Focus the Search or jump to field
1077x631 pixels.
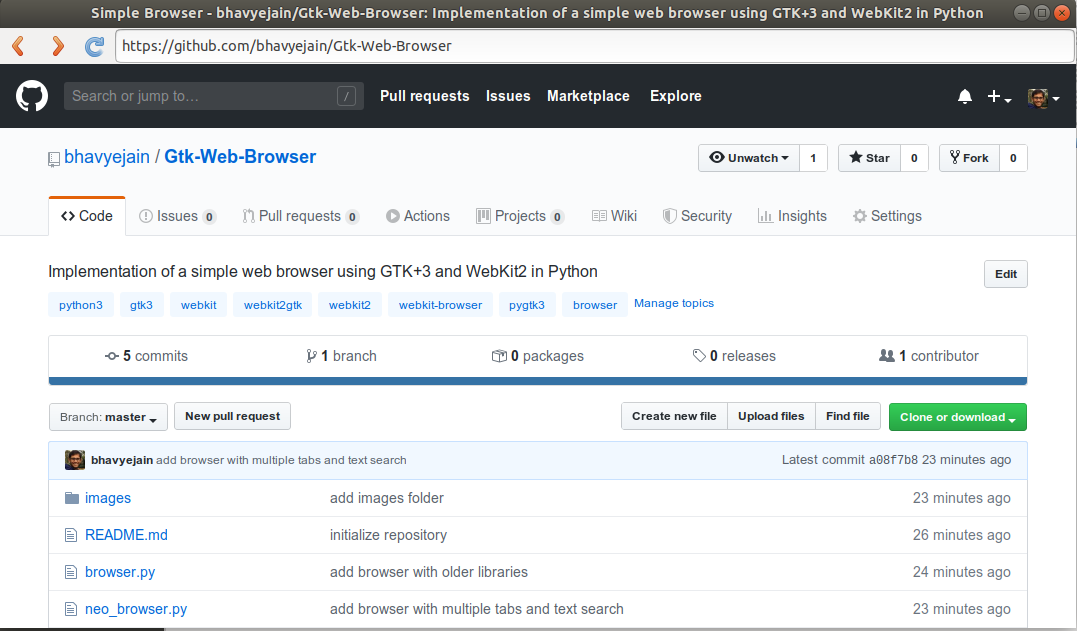214,96
